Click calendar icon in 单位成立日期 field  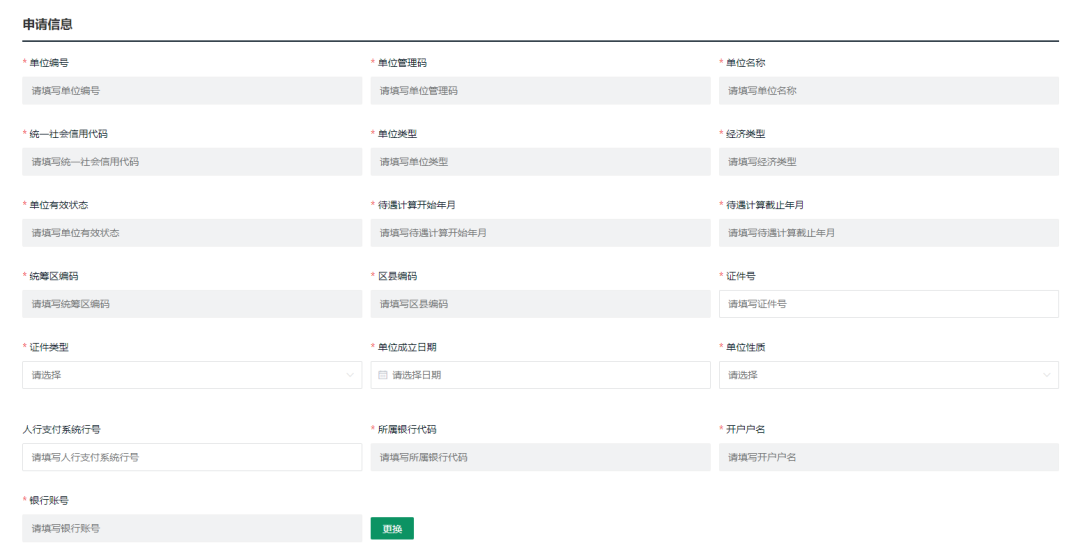[x=383, y=375]
